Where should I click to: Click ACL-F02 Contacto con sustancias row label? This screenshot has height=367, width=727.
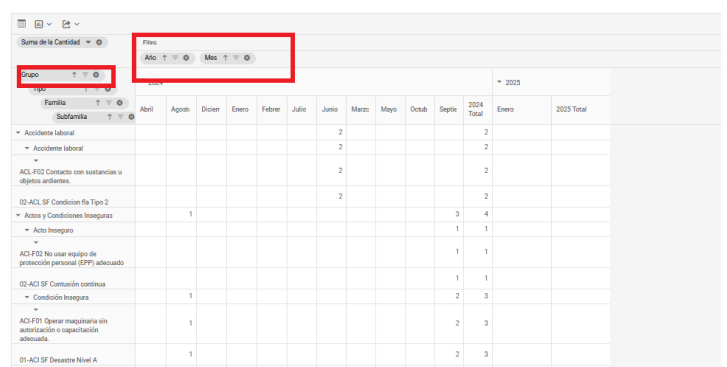70,176
